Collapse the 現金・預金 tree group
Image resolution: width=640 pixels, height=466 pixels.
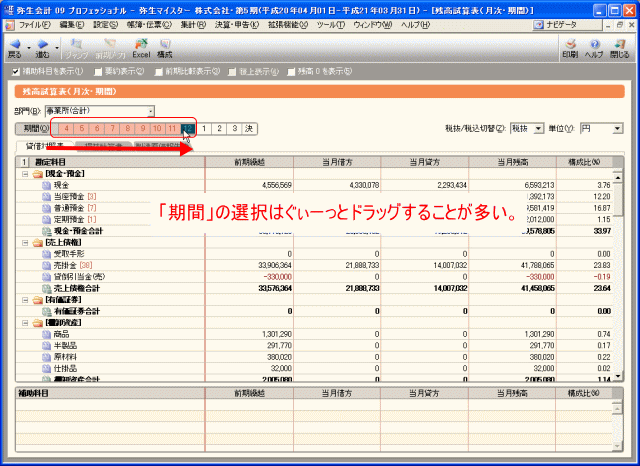tap(24, 173)
